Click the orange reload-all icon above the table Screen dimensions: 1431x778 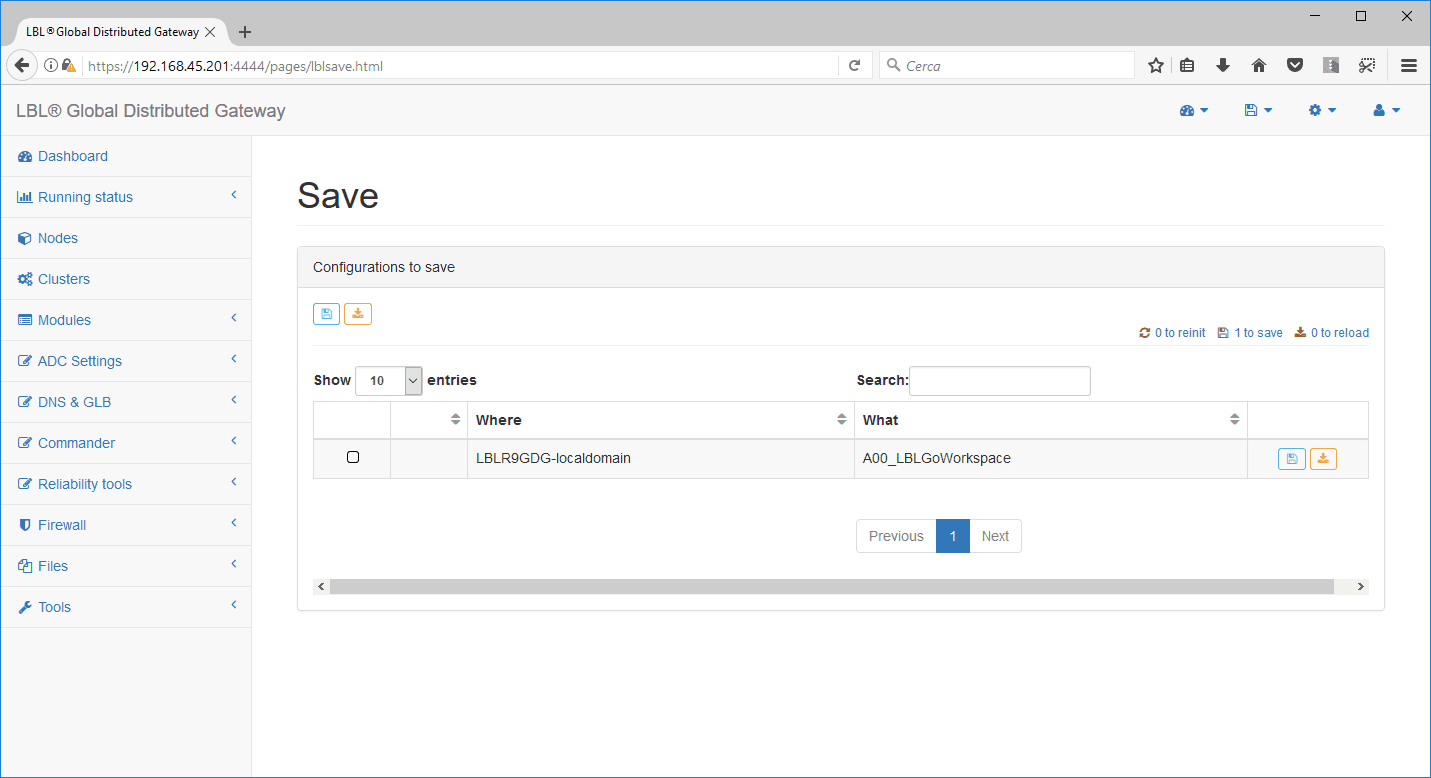[358, 314]
